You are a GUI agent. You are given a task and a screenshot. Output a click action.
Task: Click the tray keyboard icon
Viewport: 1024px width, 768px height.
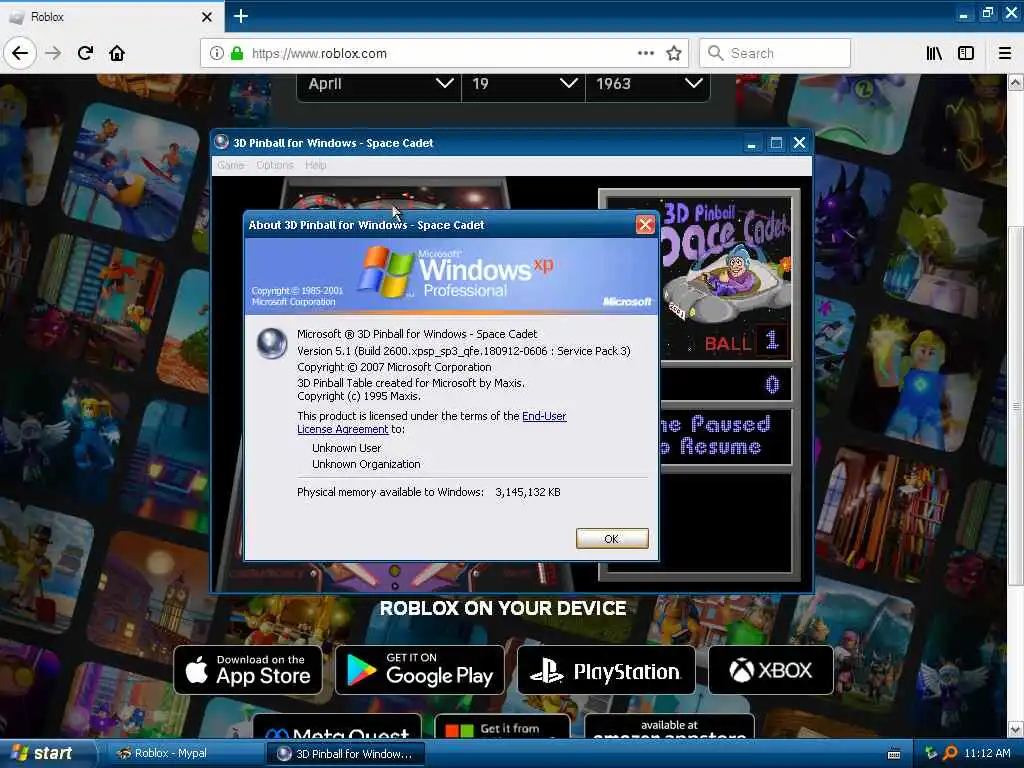pos(894,754)
